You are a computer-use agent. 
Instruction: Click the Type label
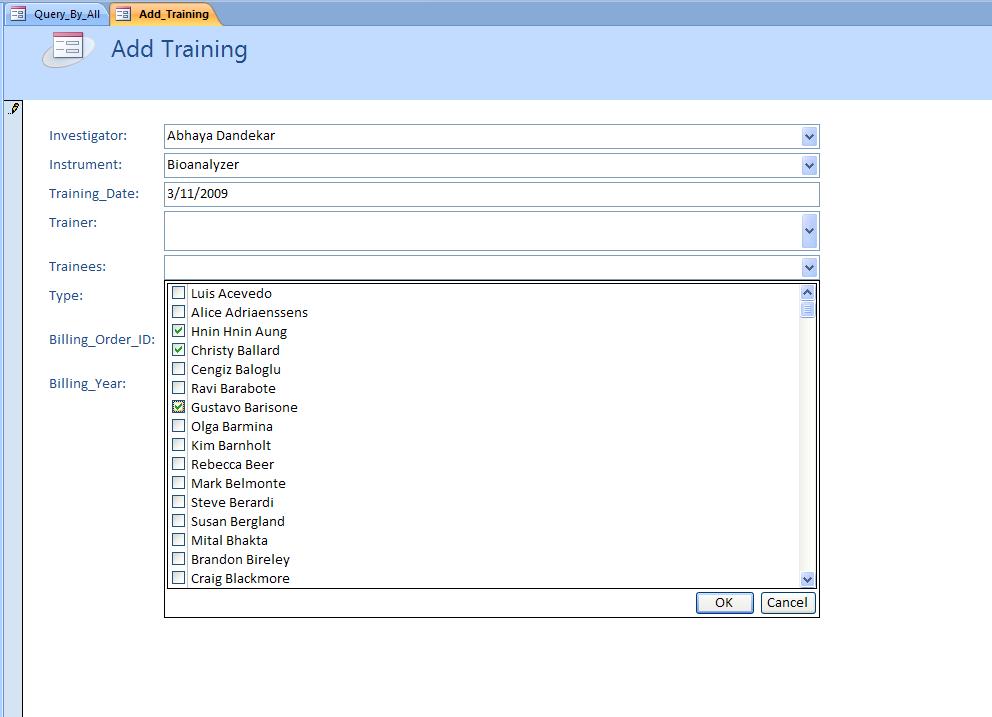pyautogui.click(x=66, y=296)
